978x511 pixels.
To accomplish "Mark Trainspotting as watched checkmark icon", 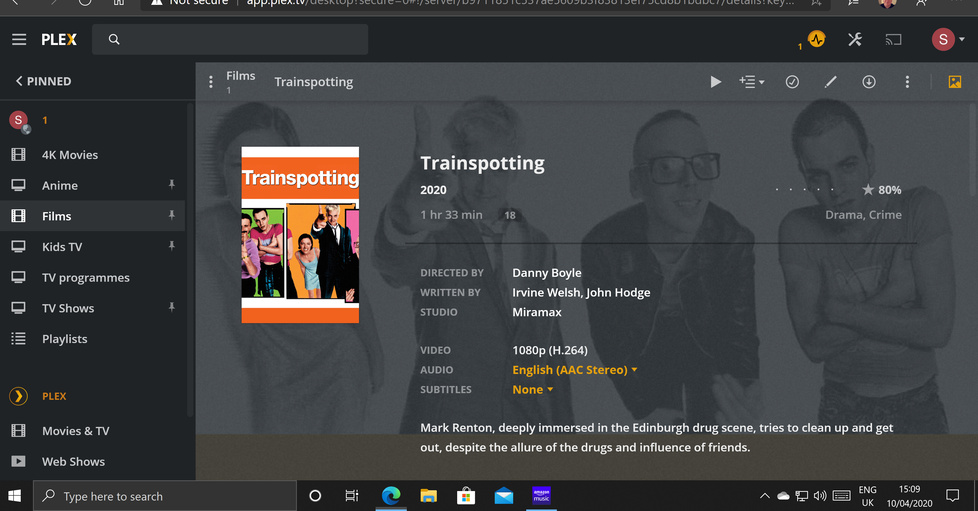I will pyautogui.click(x=792, y=82).
